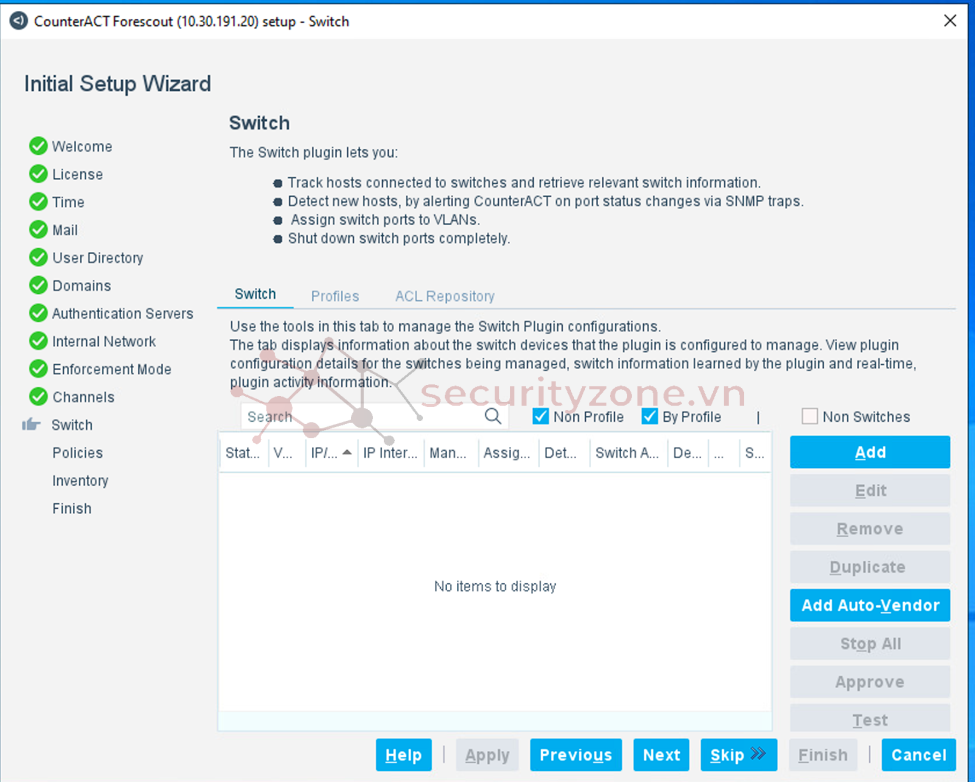Click the De... column header
The height and width of the screenshot is (782, 975).
[x=687, y=453]
